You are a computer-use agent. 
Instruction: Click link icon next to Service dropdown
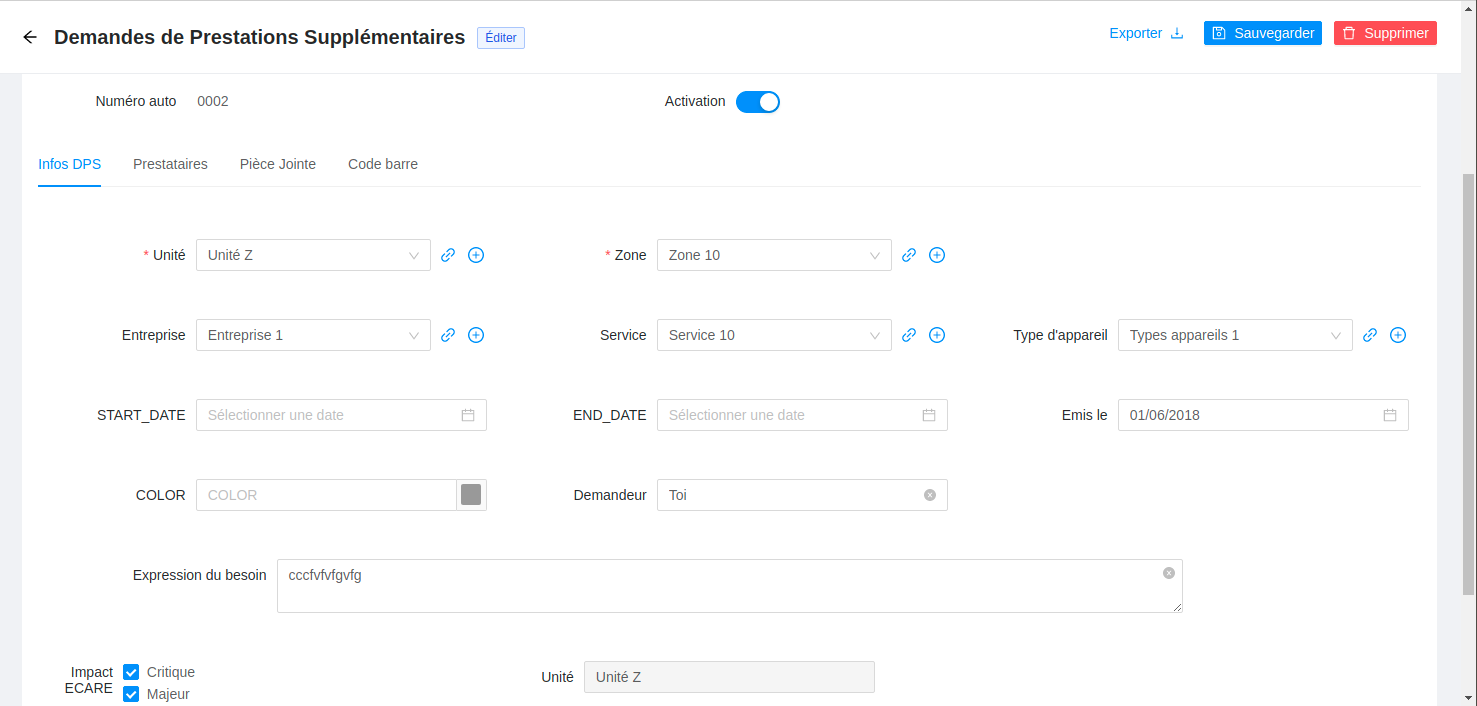[909, 335]
